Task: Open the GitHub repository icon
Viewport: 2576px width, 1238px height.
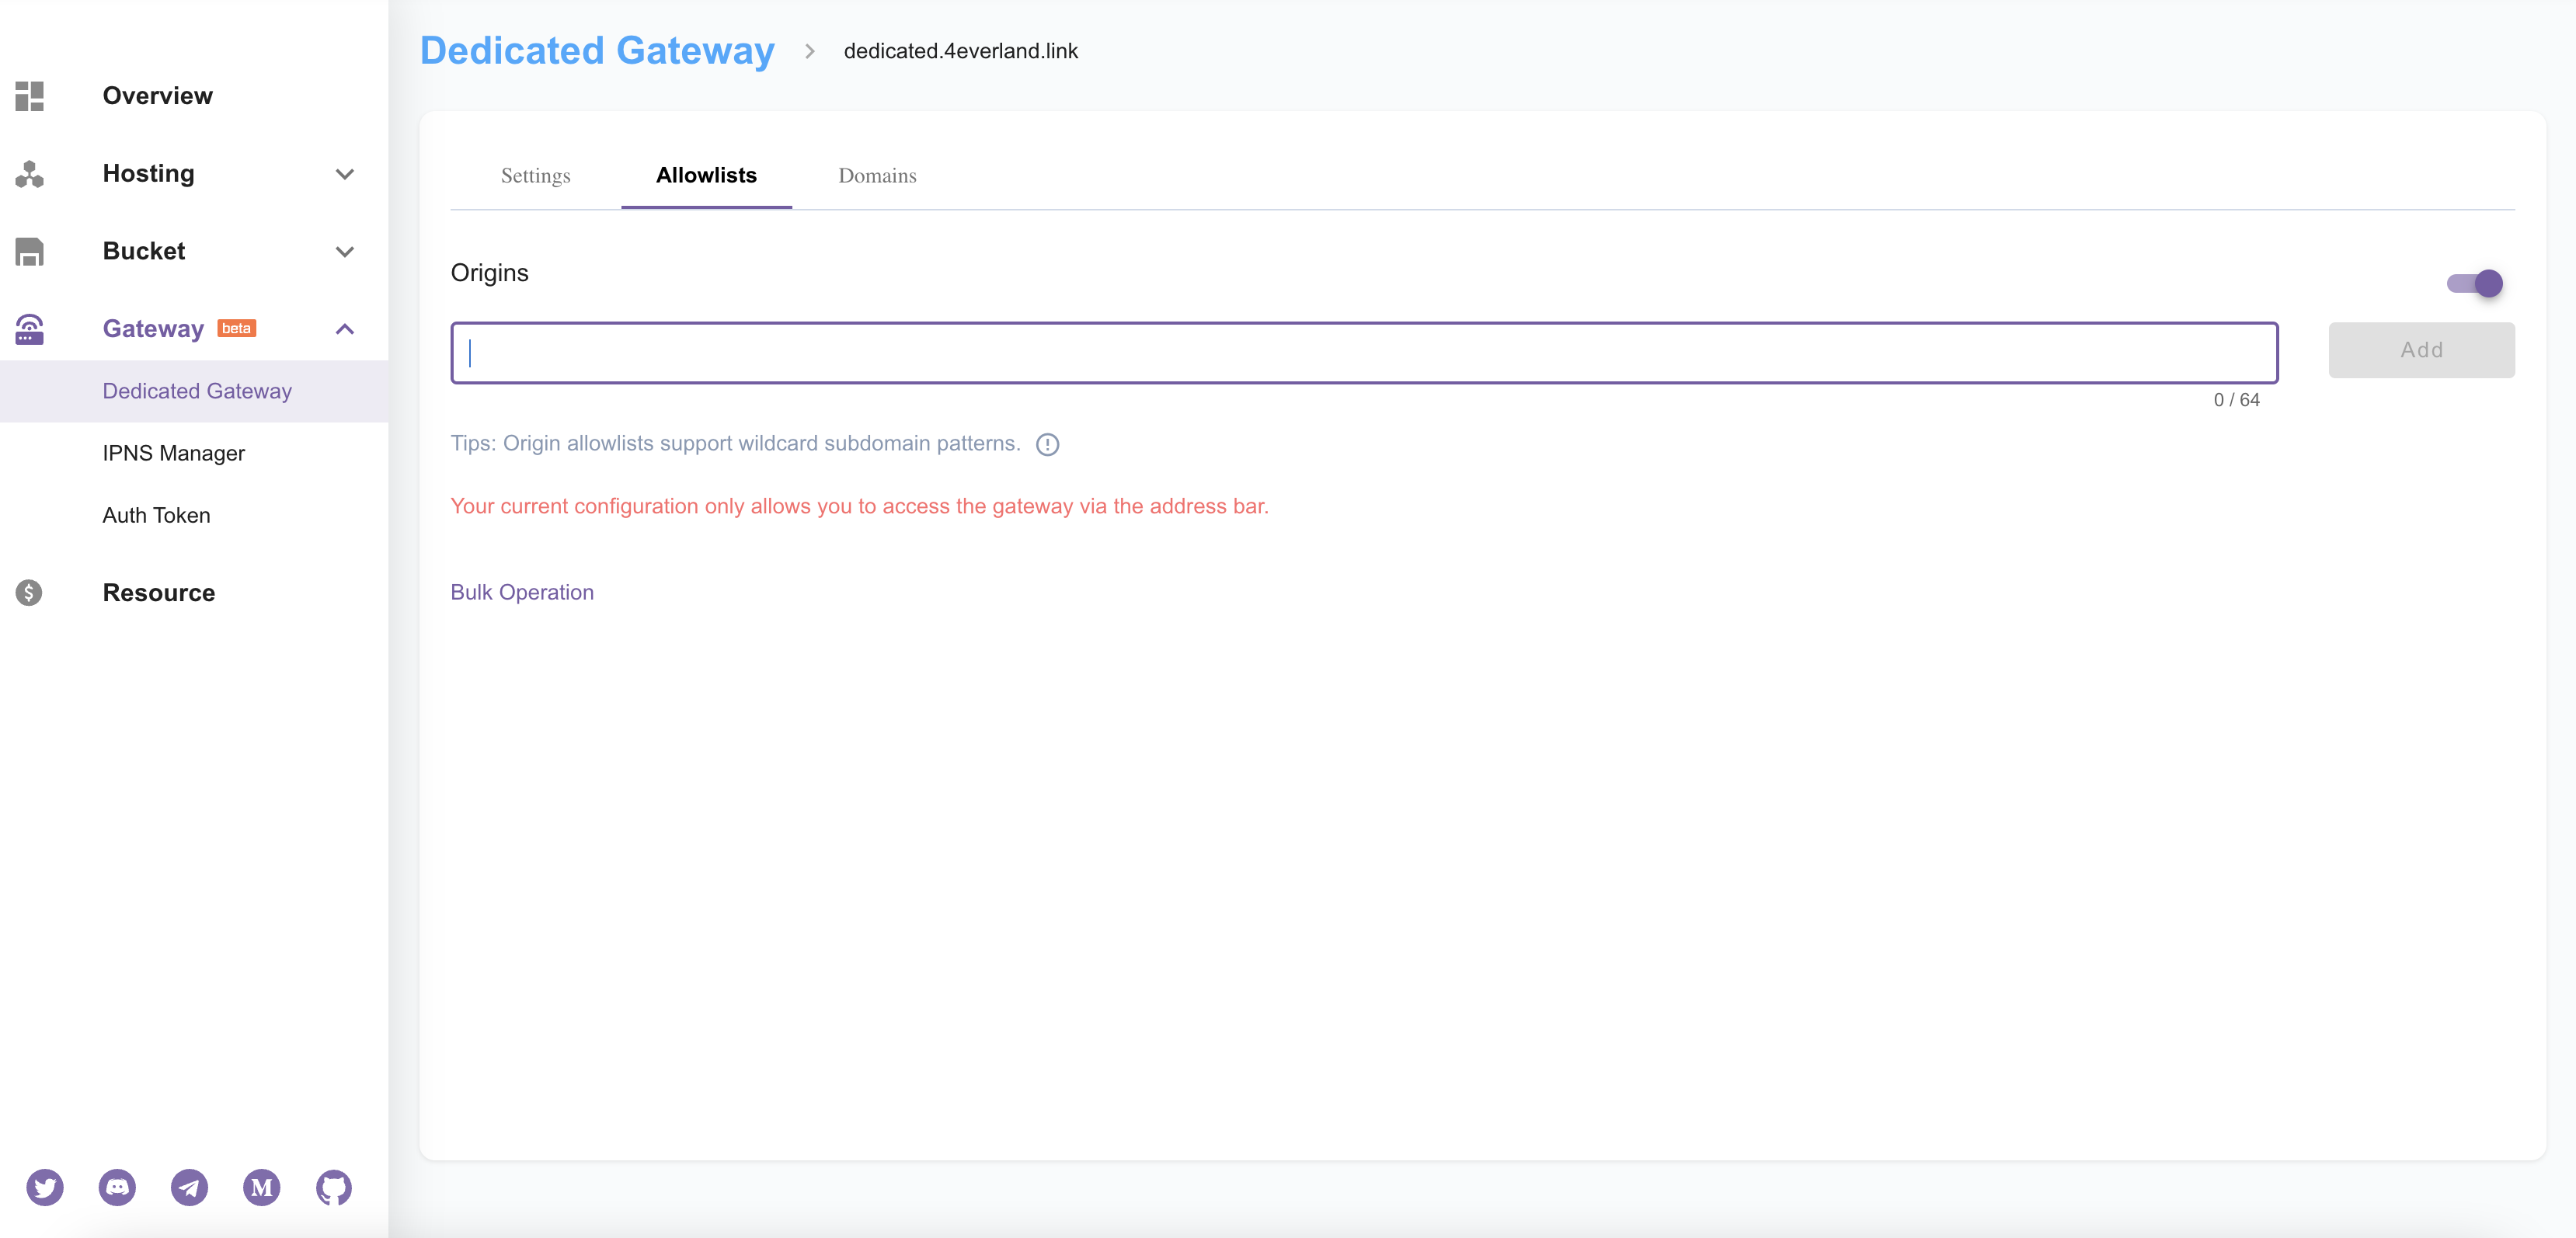Action: click(333, 1187)
